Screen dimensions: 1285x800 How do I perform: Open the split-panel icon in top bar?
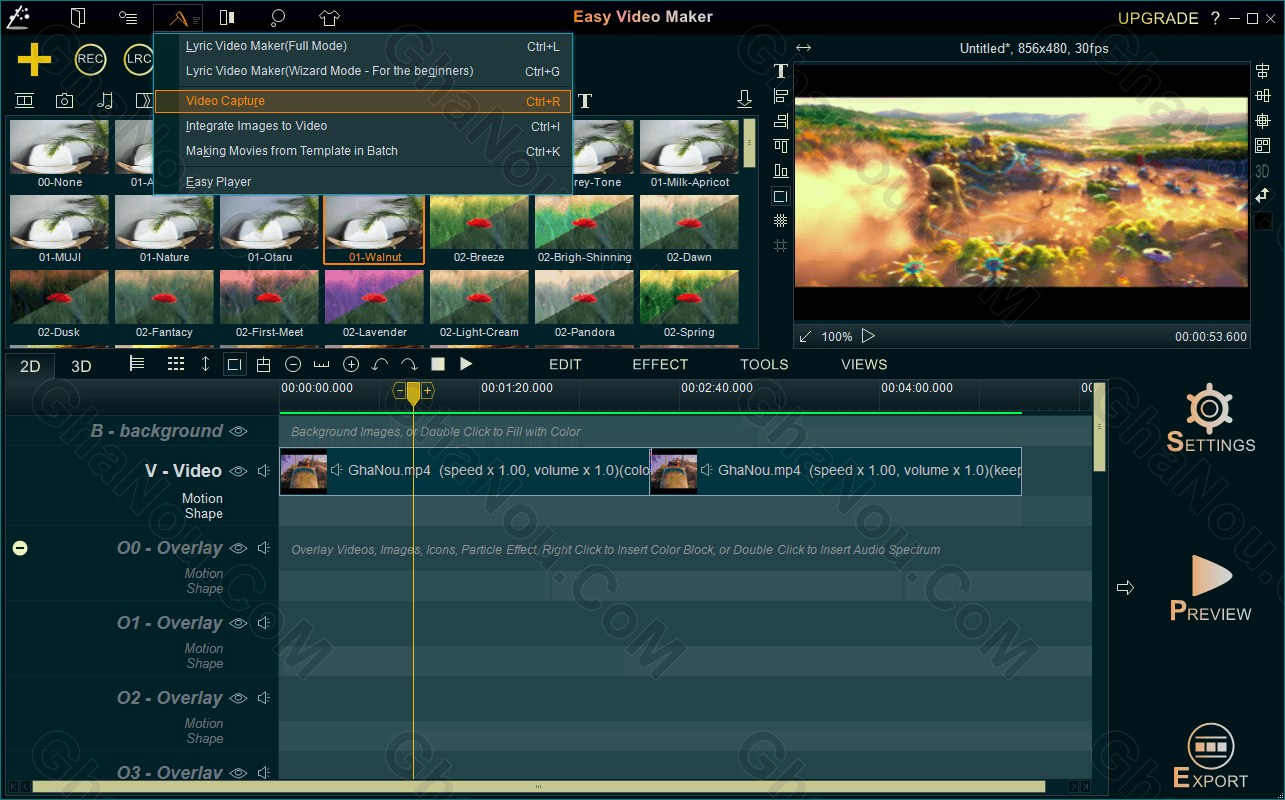(228, 17)
